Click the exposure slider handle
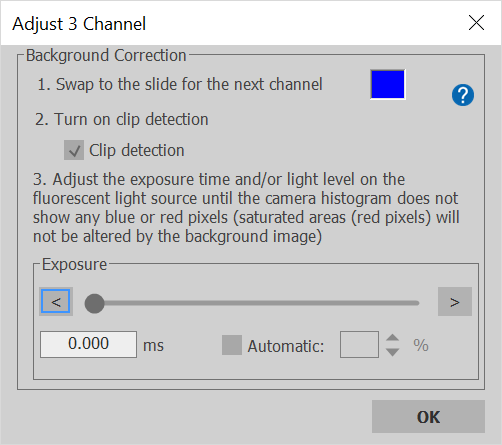502x445 pixels. point(94,303)
